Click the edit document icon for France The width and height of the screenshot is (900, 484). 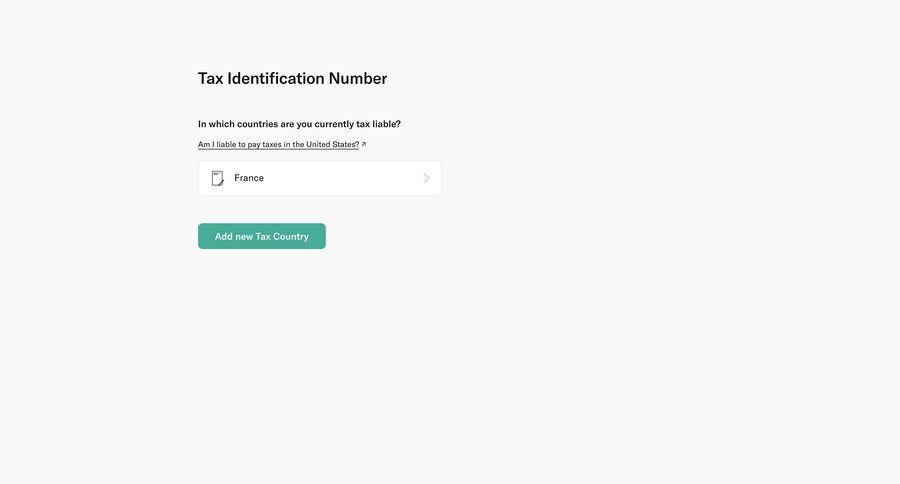point(218,178)
